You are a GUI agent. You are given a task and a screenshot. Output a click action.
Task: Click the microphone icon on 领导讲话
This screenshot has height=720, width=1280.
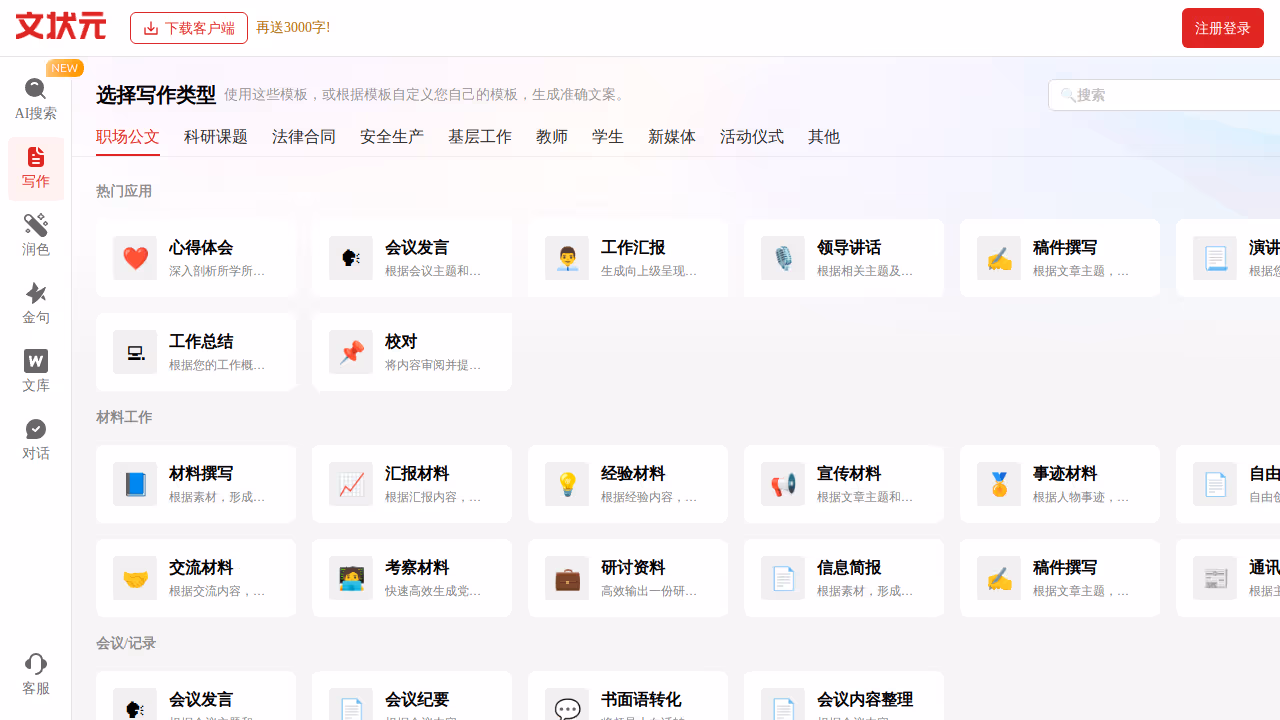point(783,258)
